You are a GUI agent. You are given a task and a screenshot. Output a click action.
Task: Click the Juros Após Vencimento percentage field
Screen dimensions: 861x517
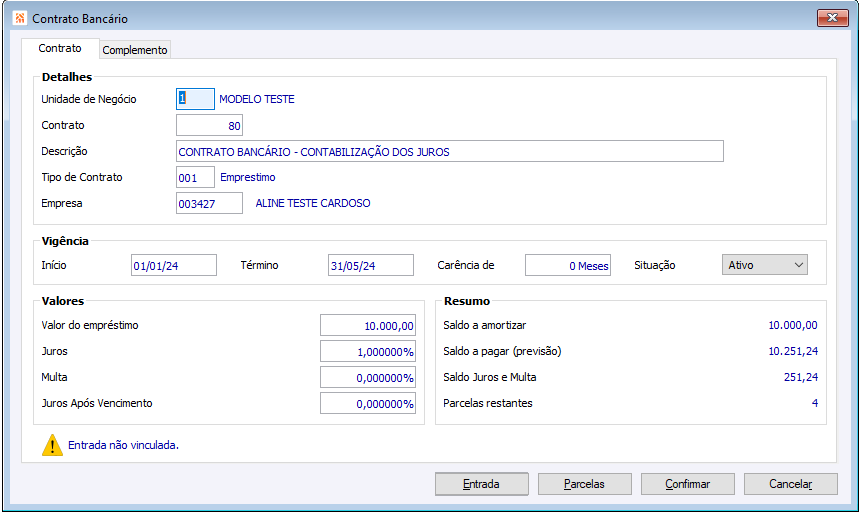tap(368, 403)
